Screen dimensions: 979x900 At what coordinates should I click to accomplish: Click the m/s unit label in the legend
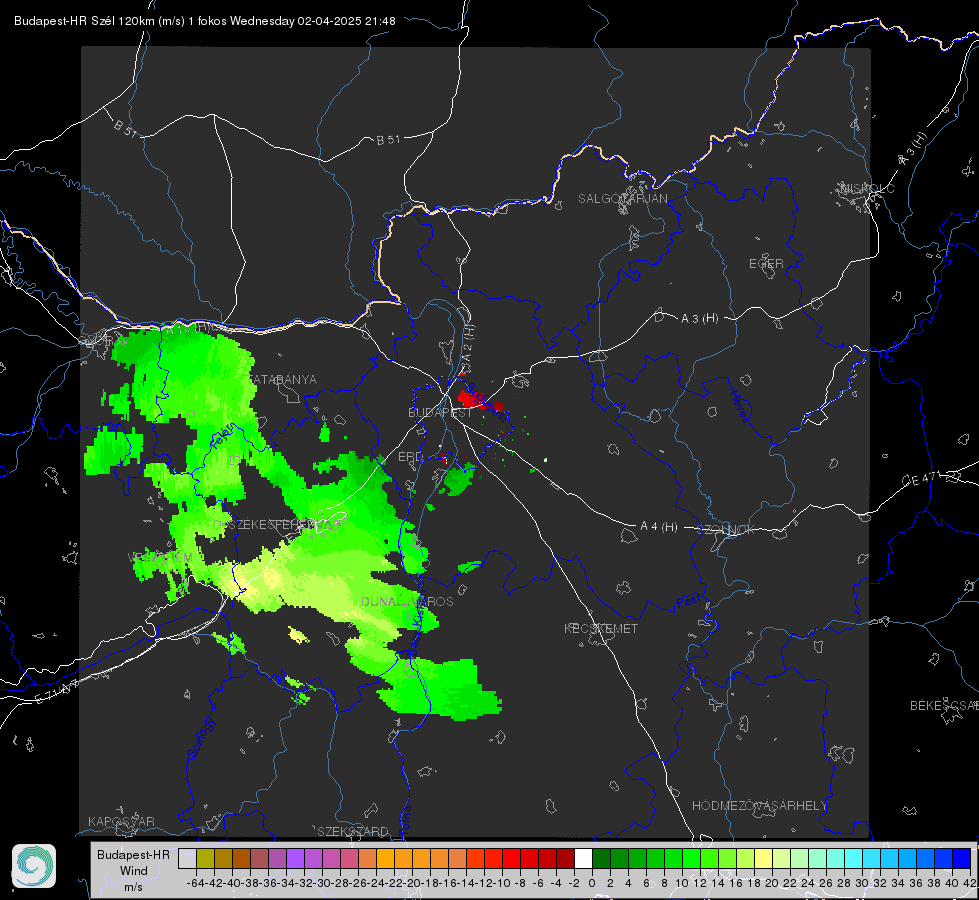pos(133,887)
